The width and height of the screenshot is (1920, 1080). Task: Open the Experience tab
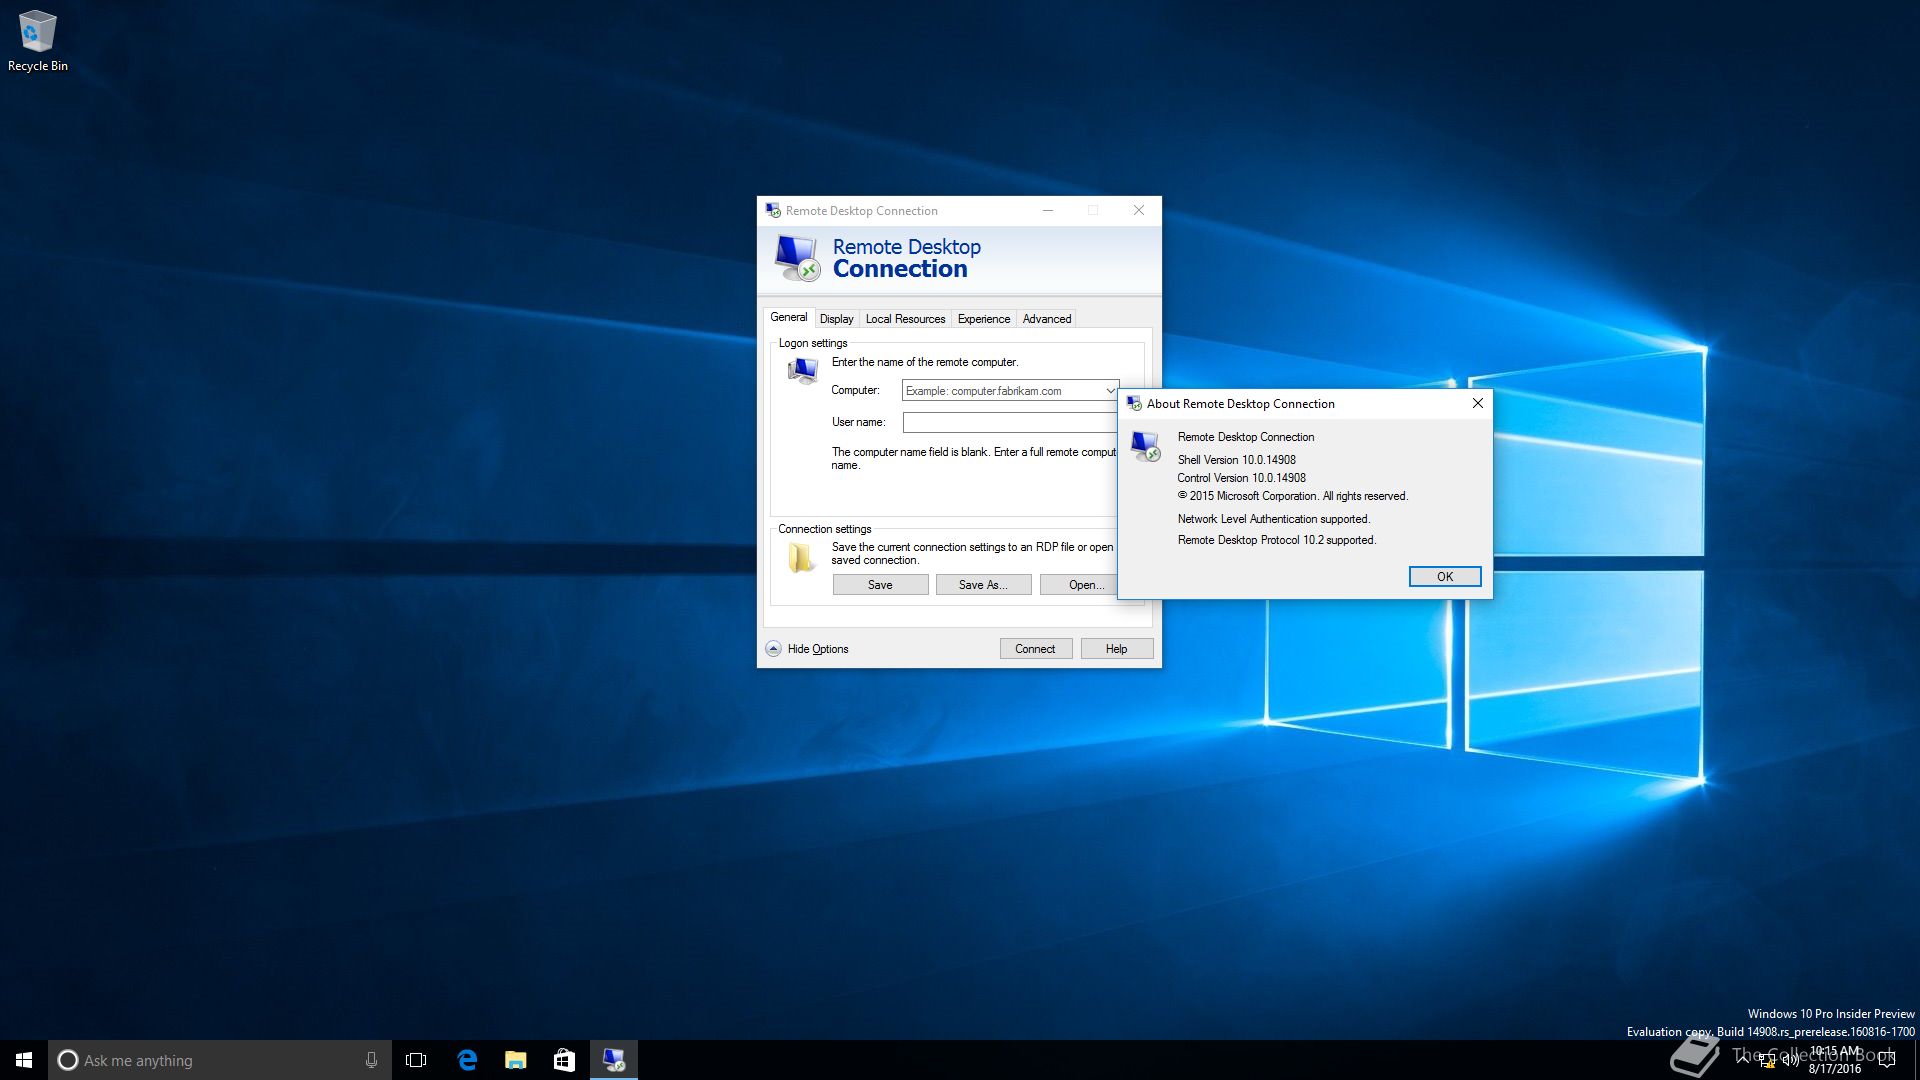983,319
